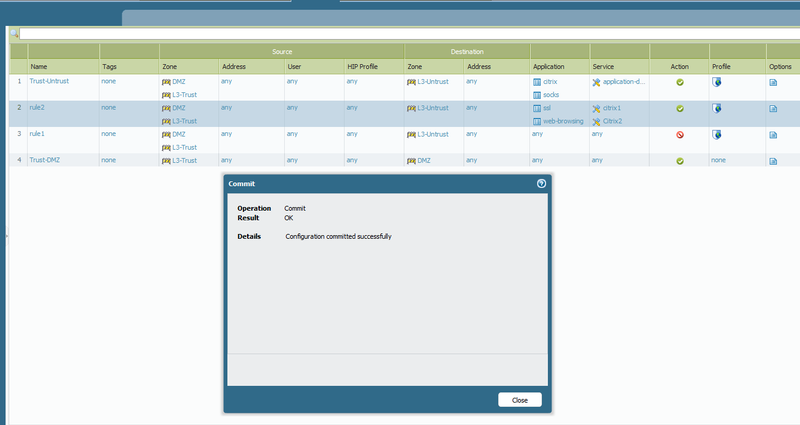The height and width of the screenshot is (425, 800).
Task: Focus the rule search filter field
Action: 409,34
